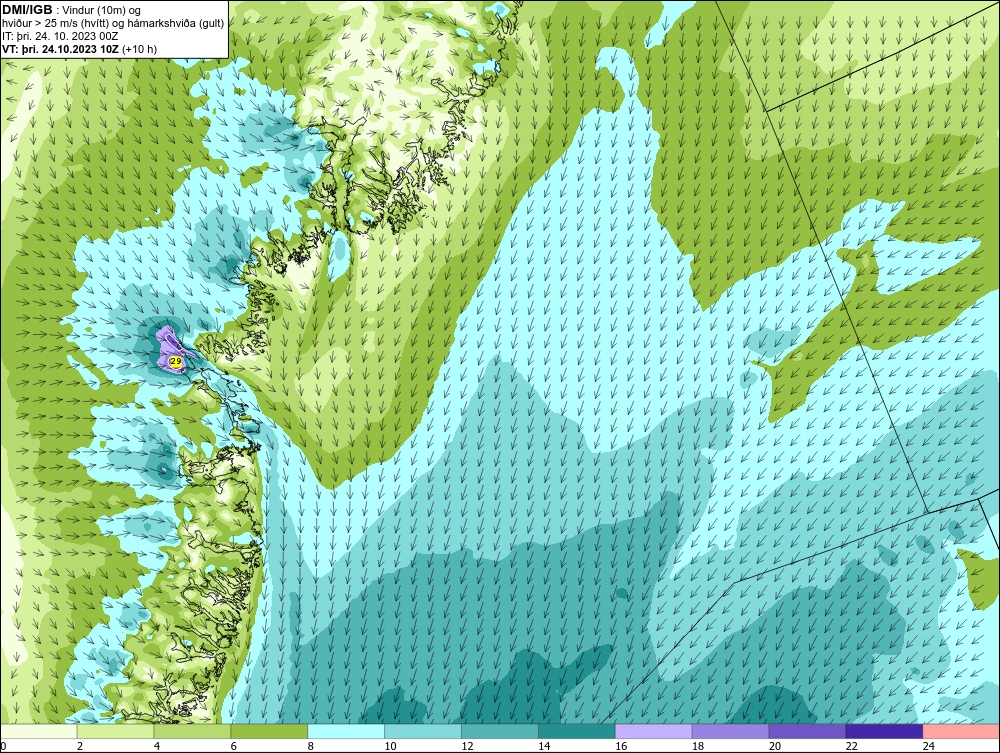Click the 20–22 m/s violet legend swatch
This screenshot has width=1000, height=753.
(807, 731)
